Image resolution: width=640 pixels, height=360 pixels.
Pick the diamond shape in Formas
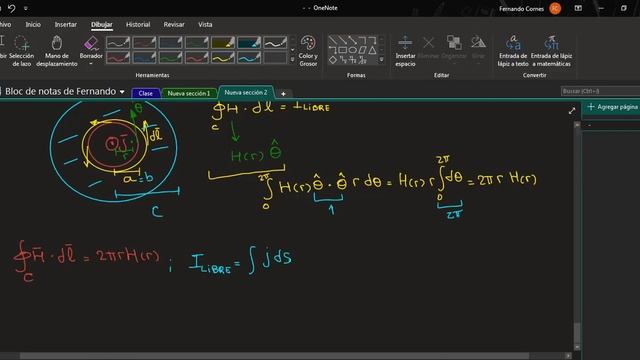click(333, 60)
